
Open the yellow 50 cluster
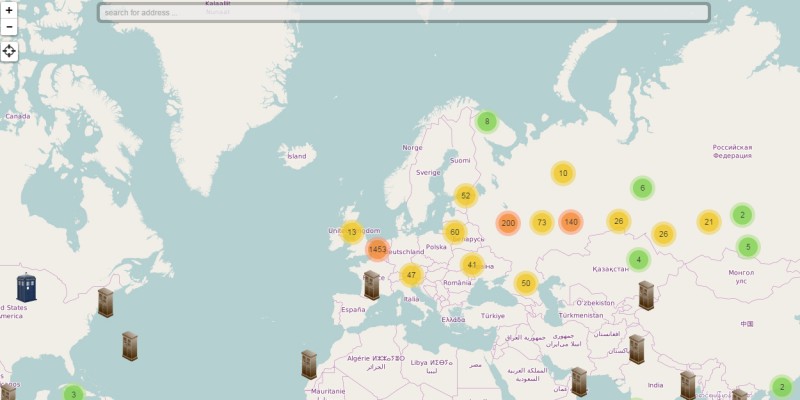tap(526, 283)
